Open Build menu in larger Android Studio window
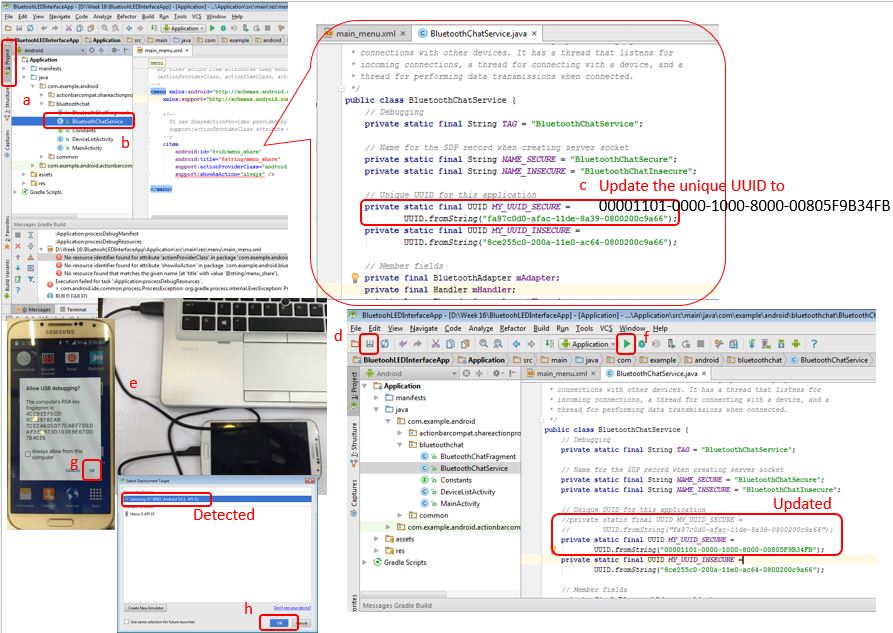Viewport: 893px width, 633px height. tap(541, 328)
